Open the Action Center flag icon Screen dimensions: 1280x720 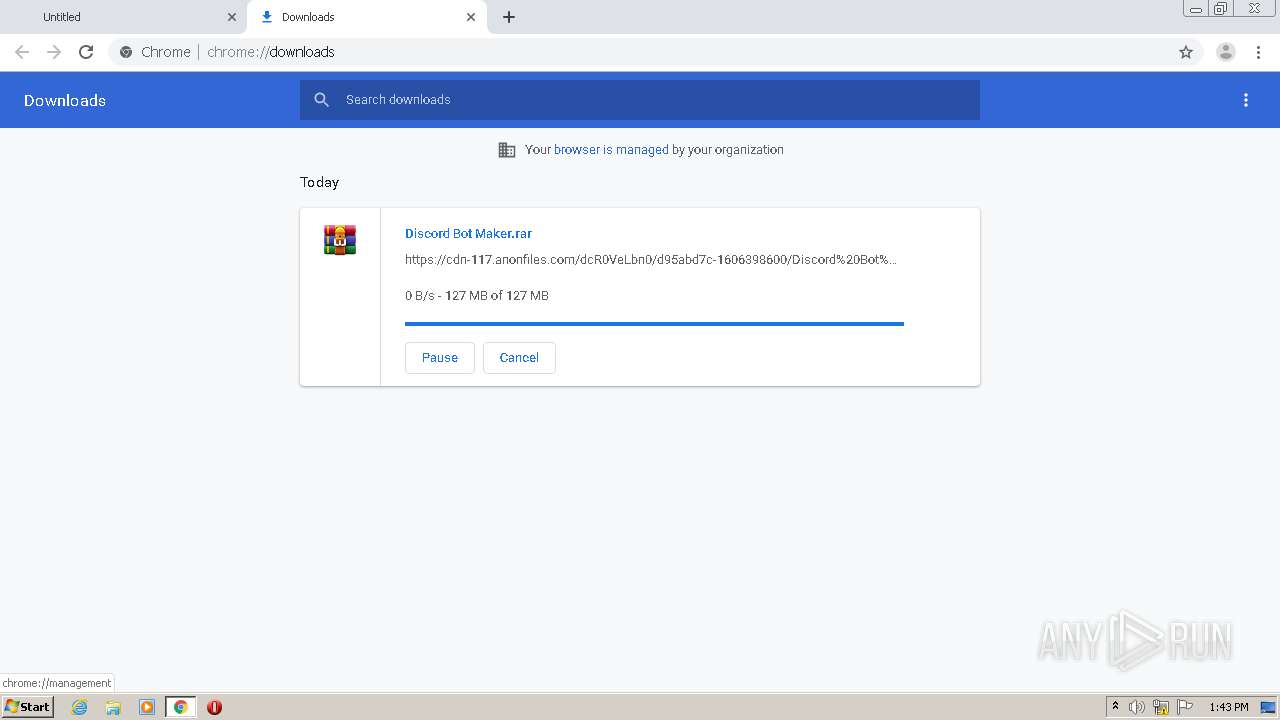pos(1185,707)
